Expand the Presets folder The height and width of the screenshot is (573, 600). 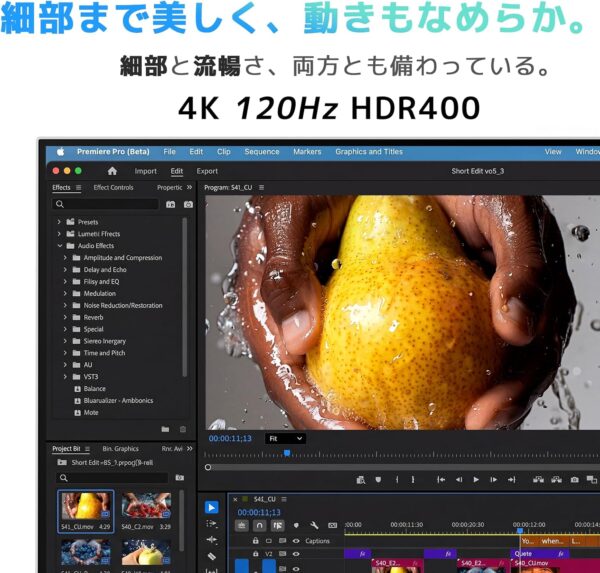59,222
